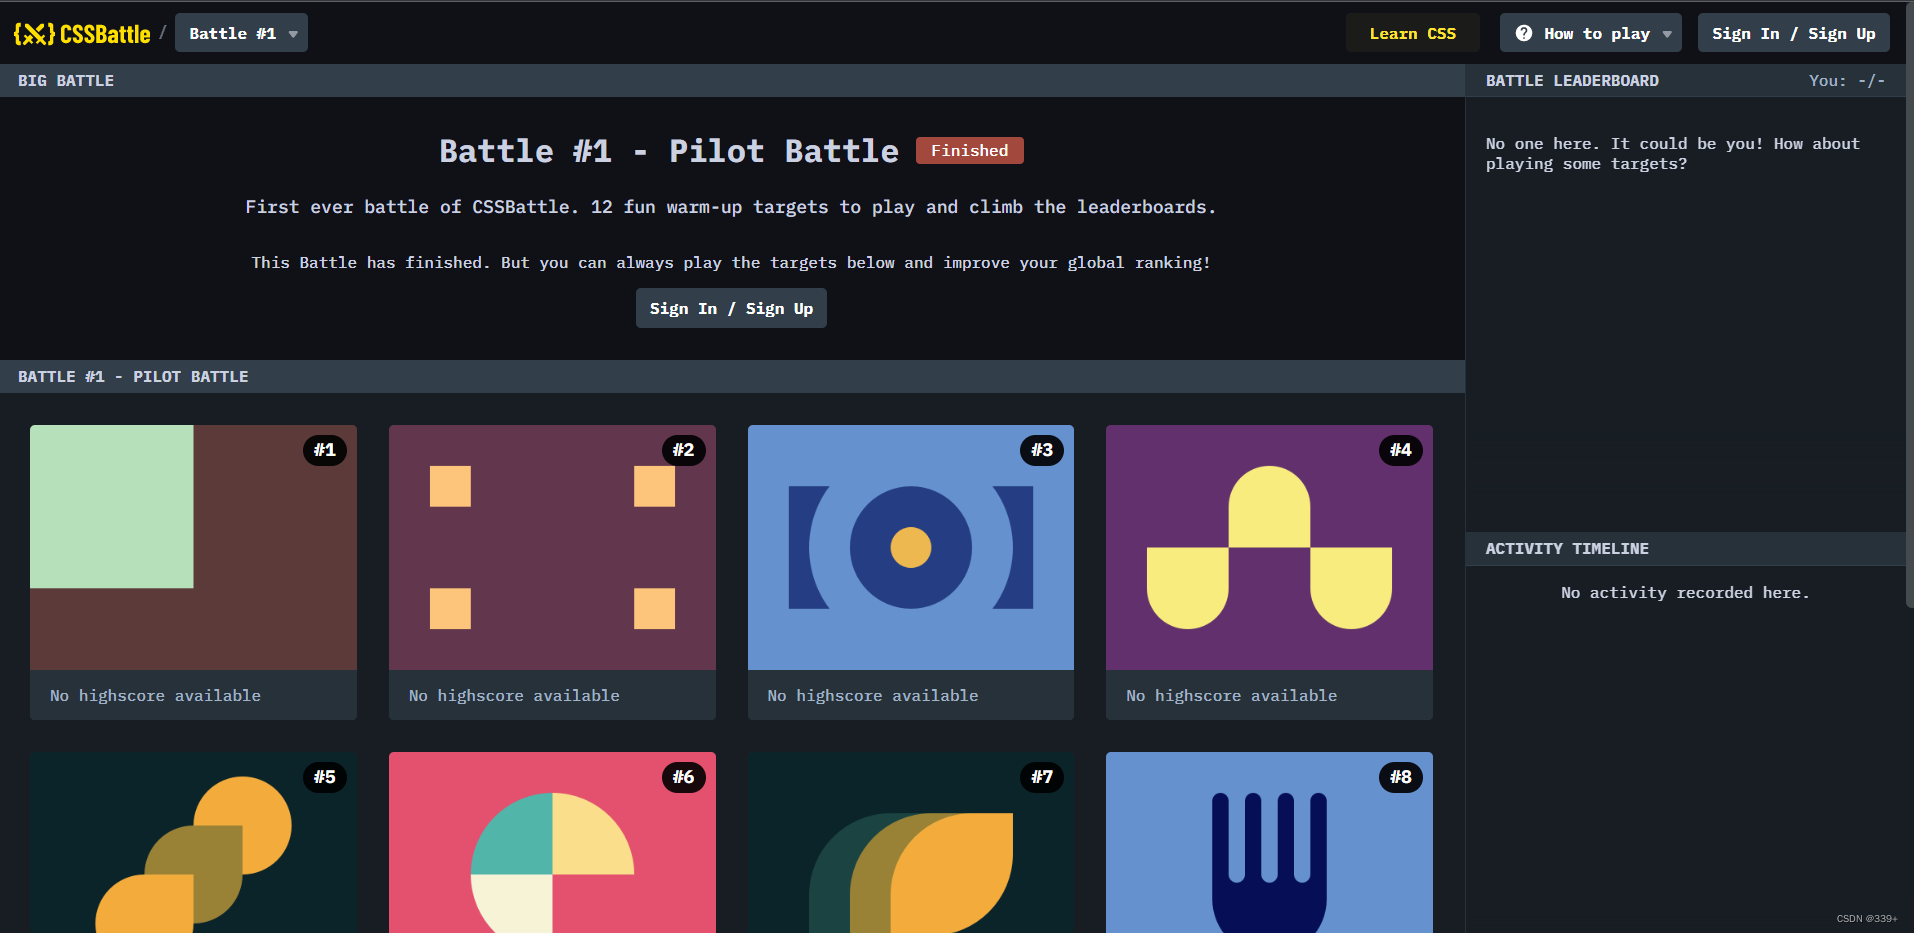This screenshot has height=933, width=1914.
Task: Open target #1 thumbnail
Action: 193,547
